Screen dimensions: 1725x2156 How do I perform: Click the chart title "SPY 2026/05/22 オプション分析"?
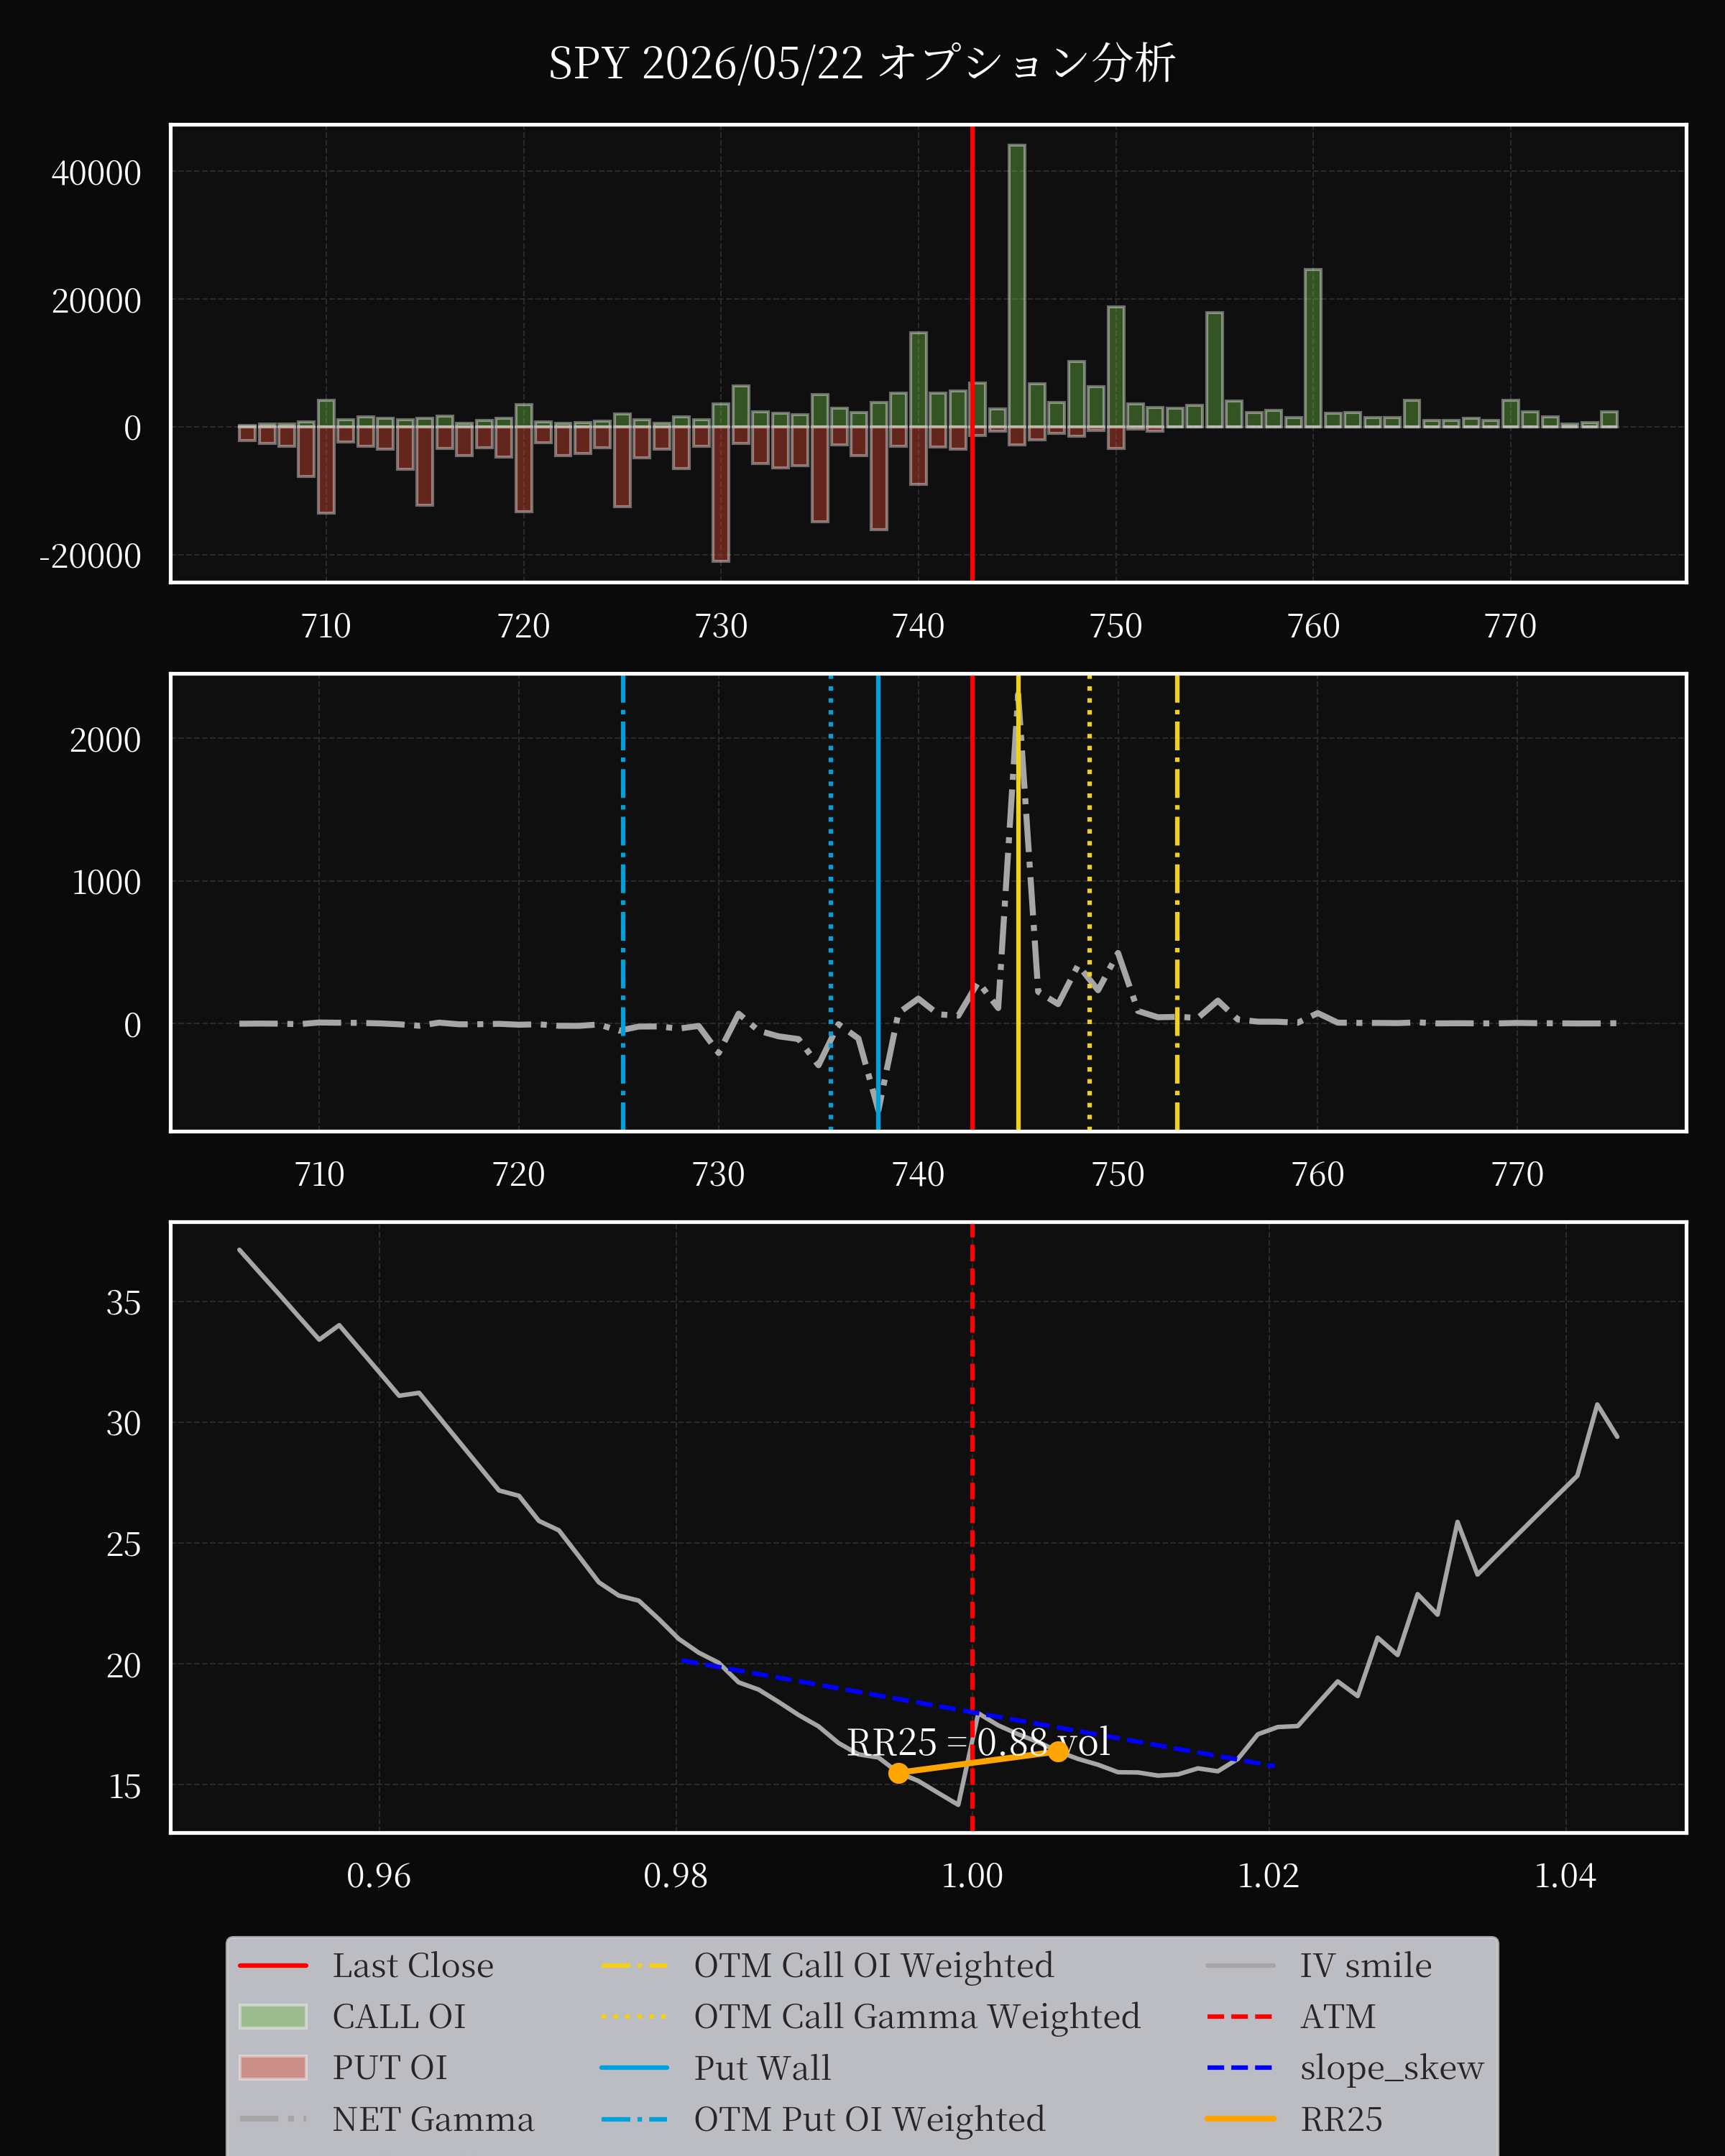point(861,63)
